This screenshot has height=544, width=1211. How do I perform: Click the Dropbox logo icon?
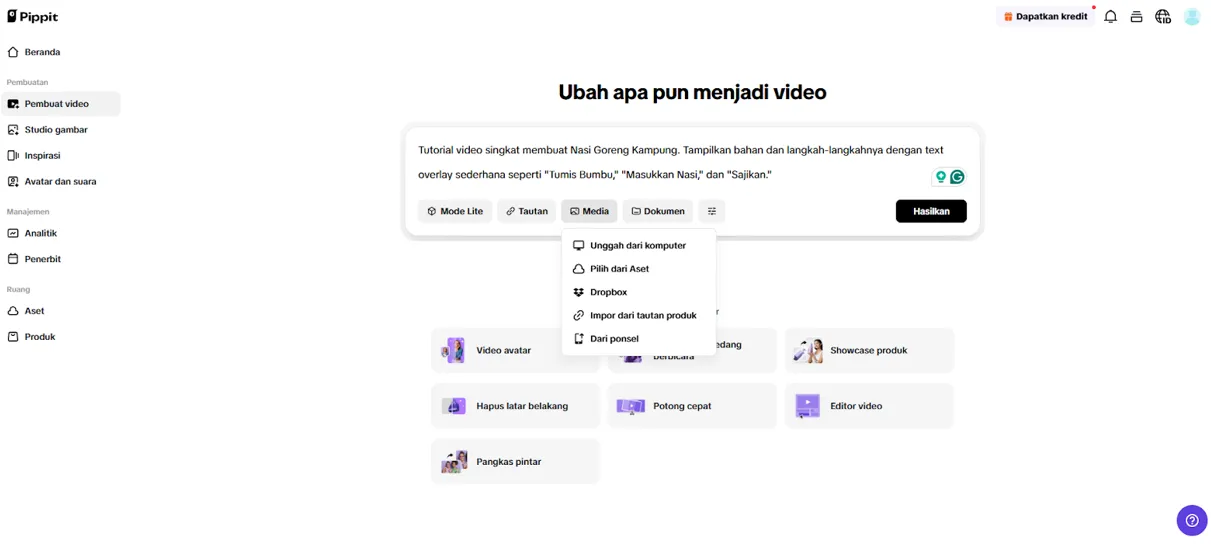click(578, 292)
